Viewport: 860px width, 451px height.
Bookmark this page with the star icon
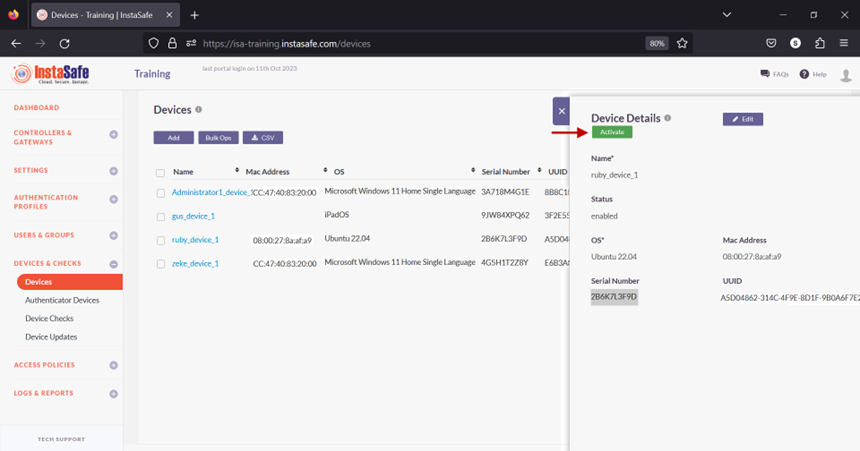click(682, 44)
